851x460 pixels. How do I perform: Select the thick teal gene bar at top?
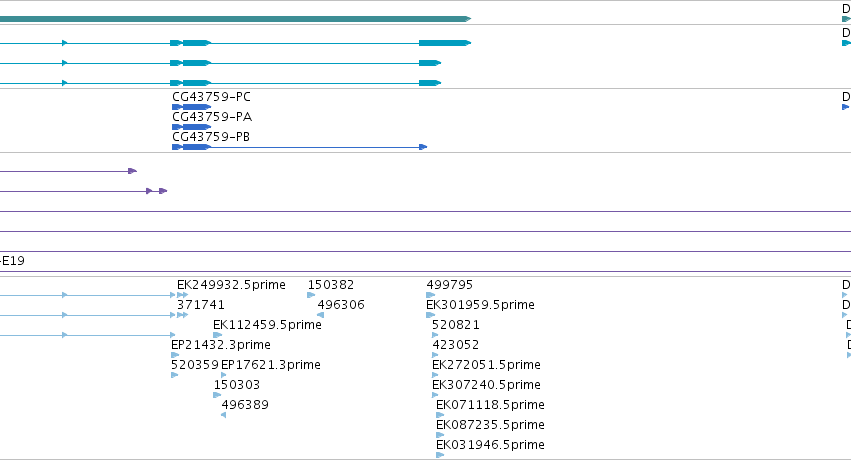click(236, 19)
